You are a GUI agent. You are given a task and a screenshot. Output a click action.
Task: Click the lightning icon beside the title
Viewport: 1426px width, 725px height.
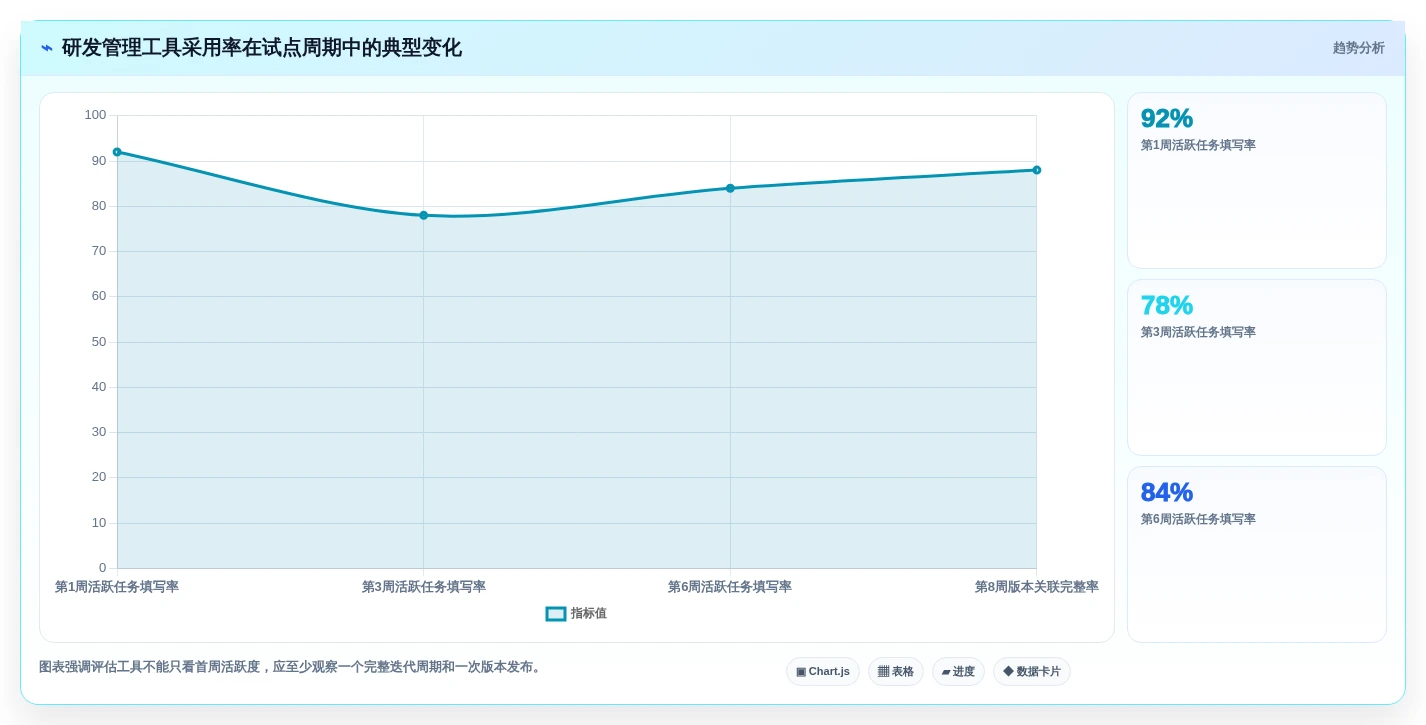[x=47, y=48]
